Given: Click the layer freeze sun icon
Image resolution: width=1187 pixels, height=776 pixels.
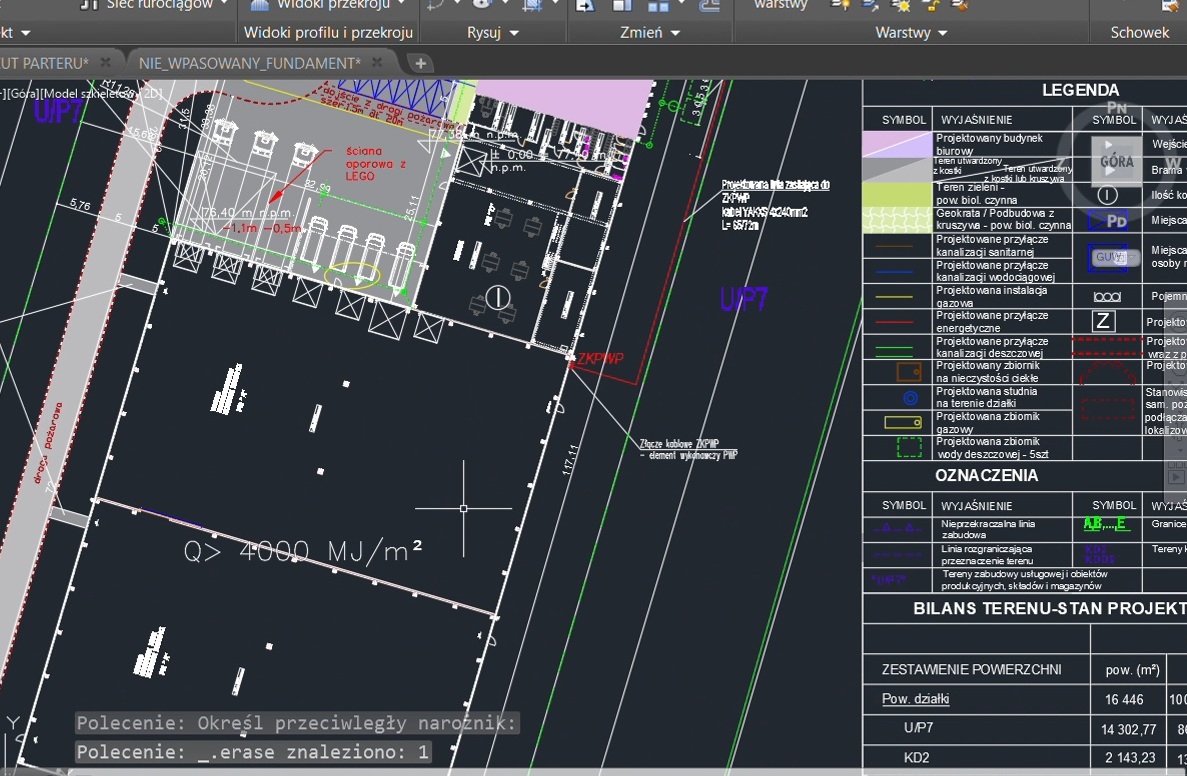Looking at the screenshot, I should click(901, 6).
